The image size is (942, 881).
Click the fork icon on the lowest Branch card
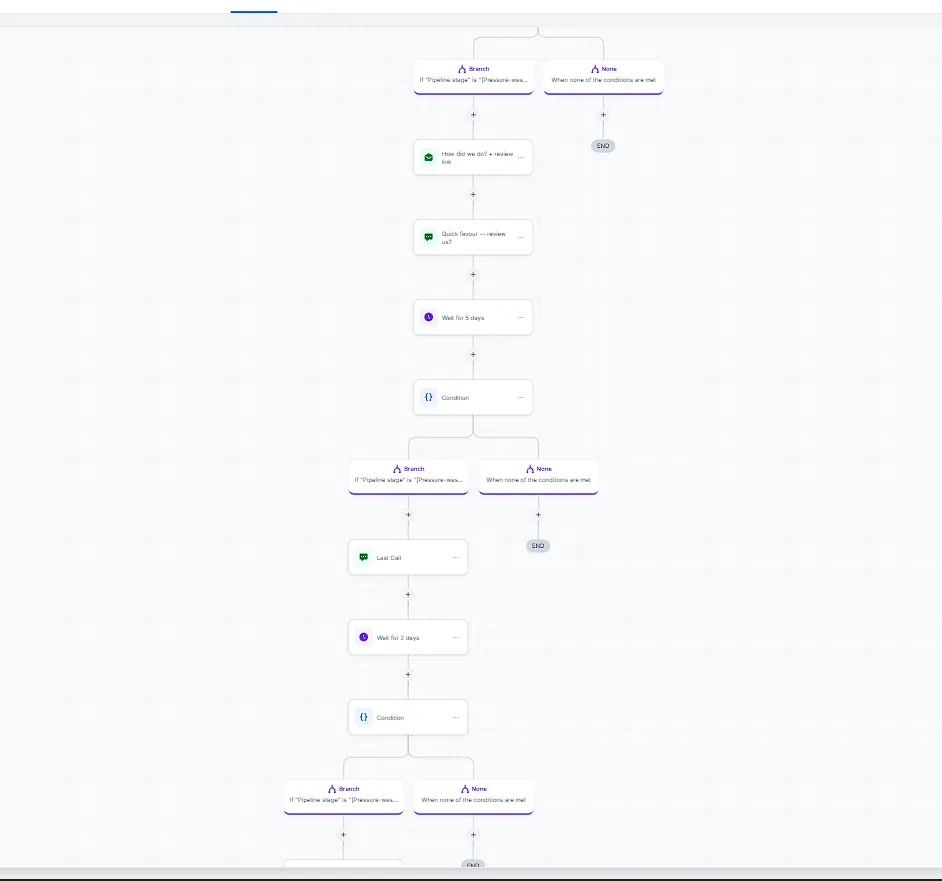tap(332, 789)
